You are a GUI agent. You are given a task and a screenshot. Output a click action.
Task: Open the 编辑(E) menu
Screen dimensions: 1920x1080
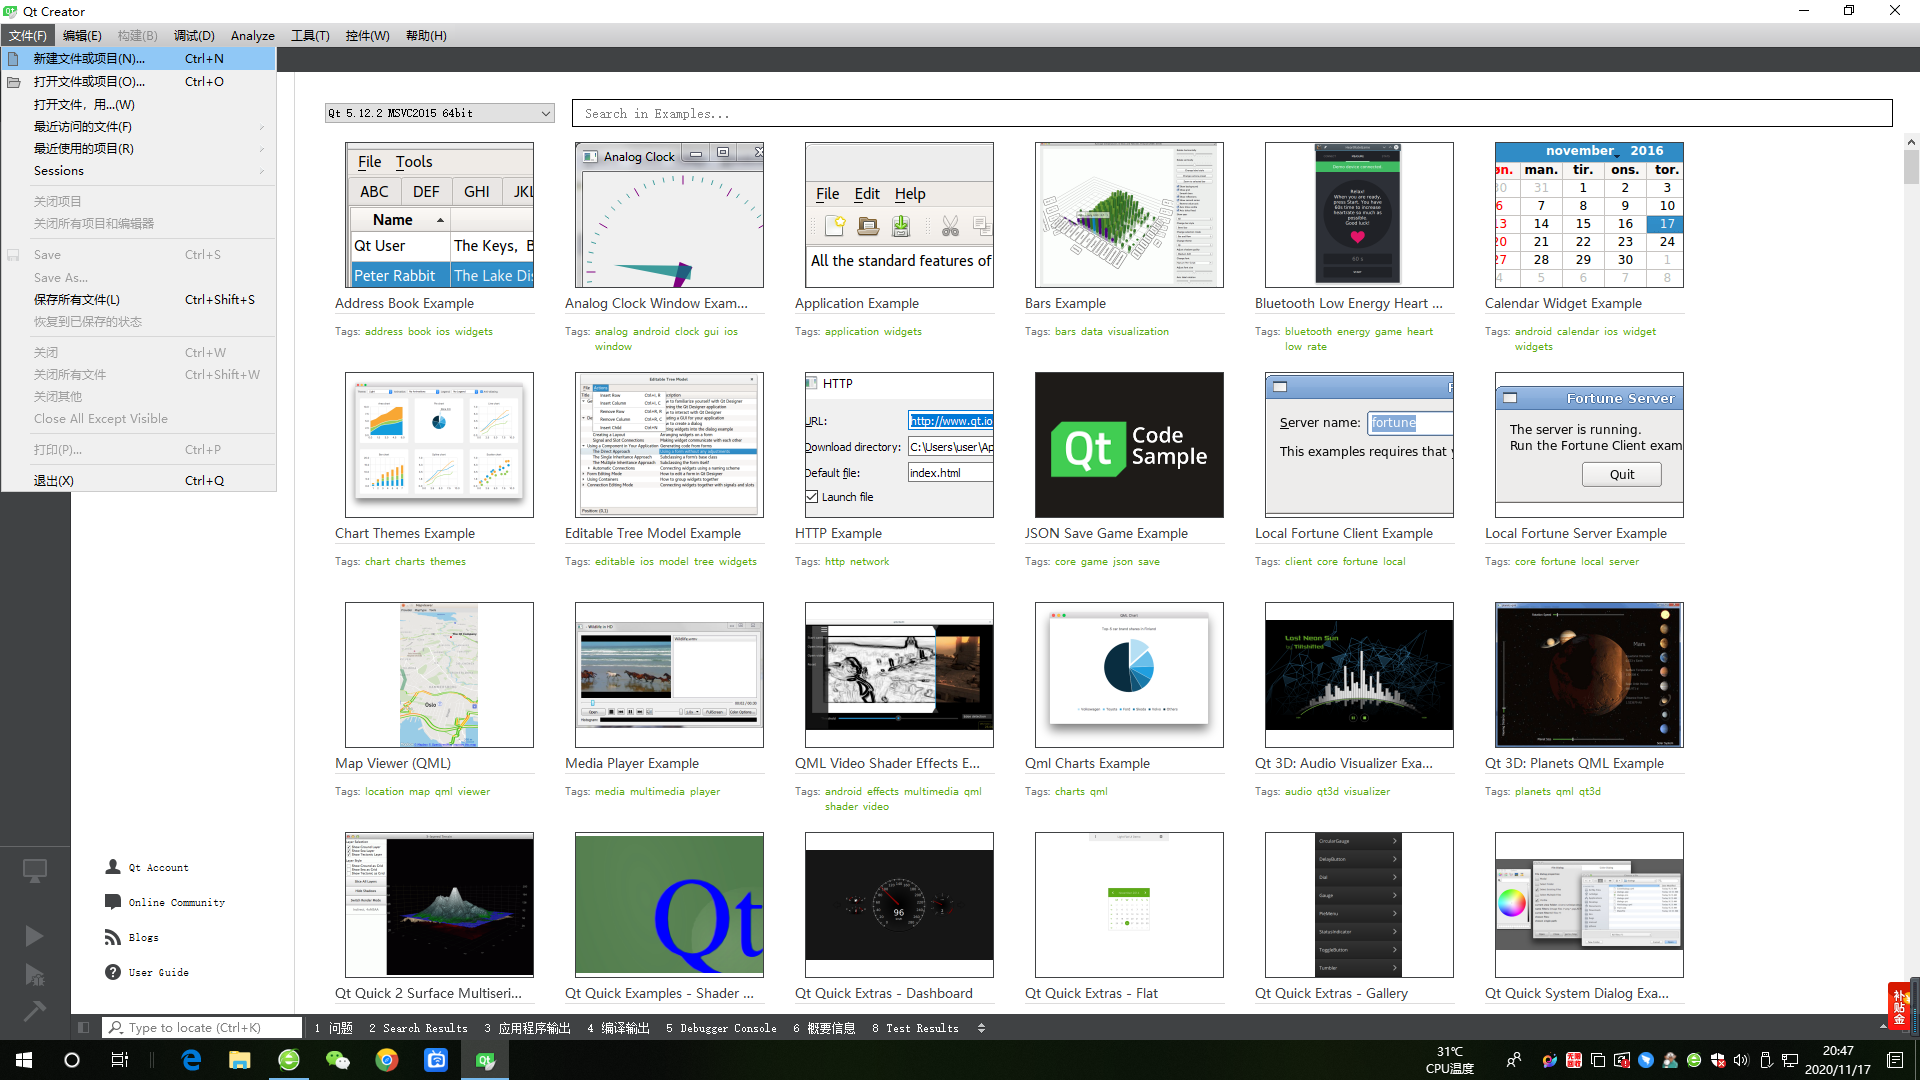(x=82, y=35)
